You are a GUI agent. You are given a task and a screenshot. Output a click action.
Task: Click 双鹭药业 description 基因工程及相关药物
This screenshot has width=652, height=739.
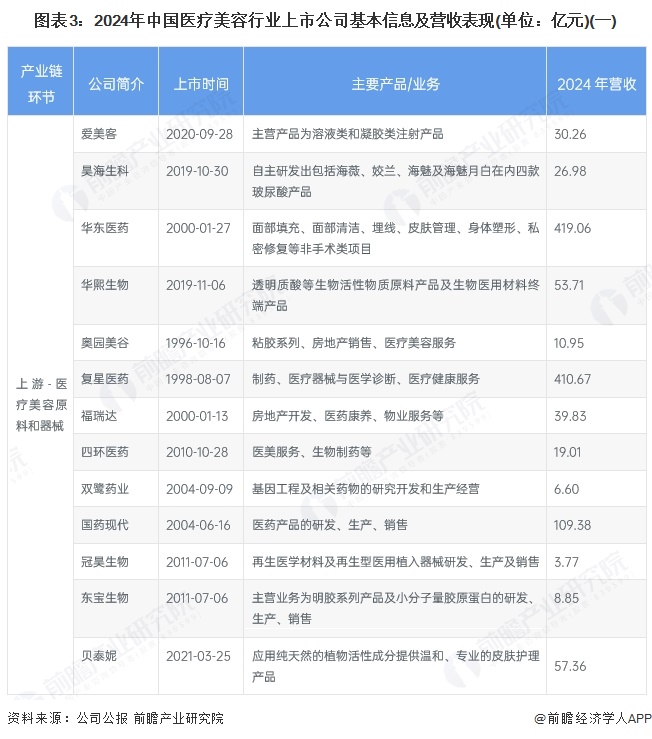(x=365, y=489)
